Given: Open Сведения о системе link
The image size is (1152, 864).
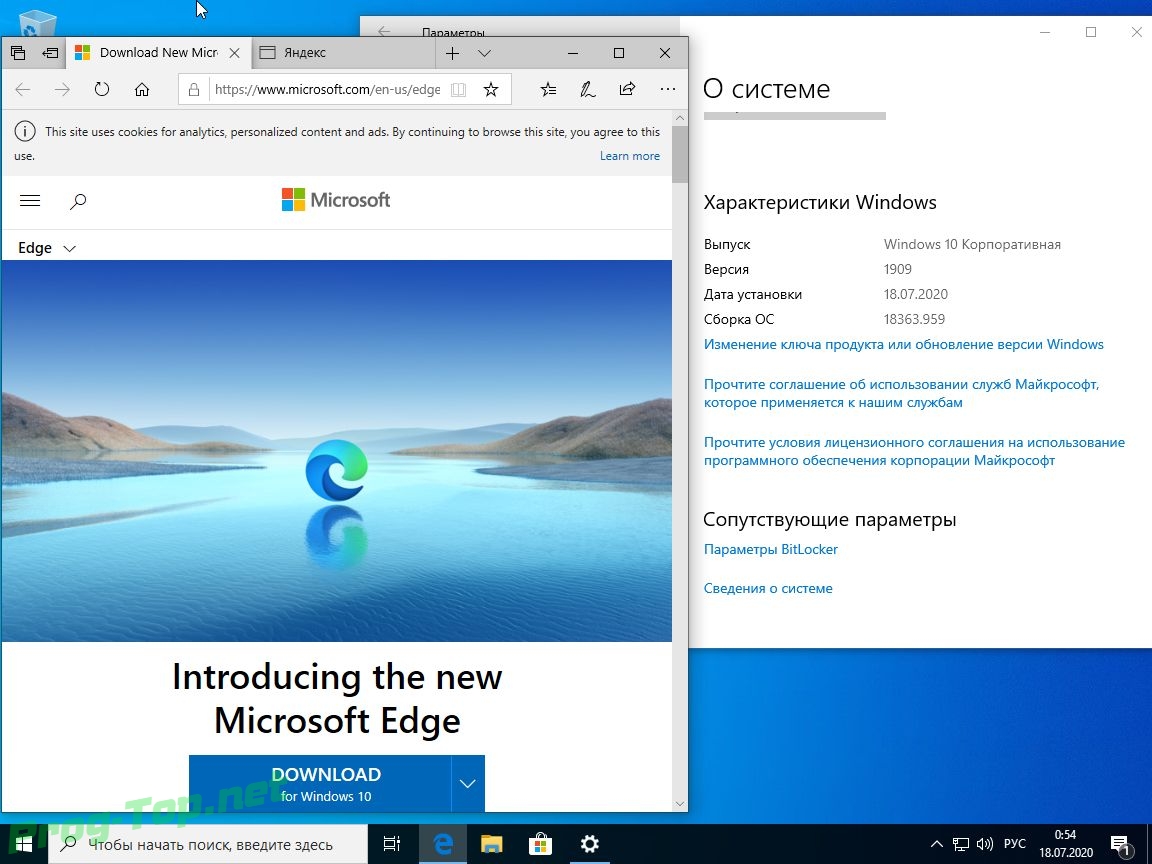Looking at the screenshot, I should tap(768, 588).
